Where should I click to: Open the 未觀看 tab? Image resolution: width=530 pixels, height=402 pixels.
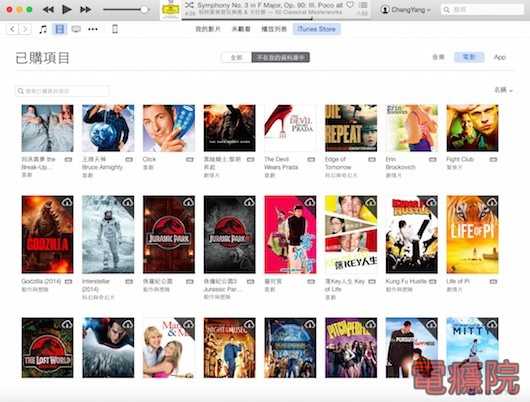click(x=241, y=29)
